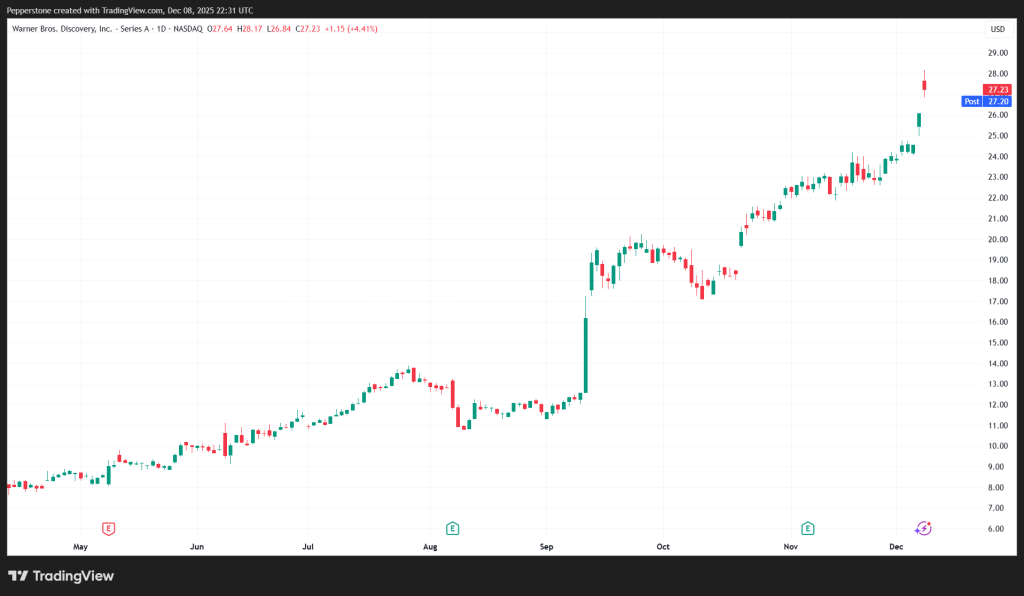Image resolution: width=1024 pixels, height=596 pixels.
Task: Click the TradingView logo at bottom left
Action: [61, 576]
